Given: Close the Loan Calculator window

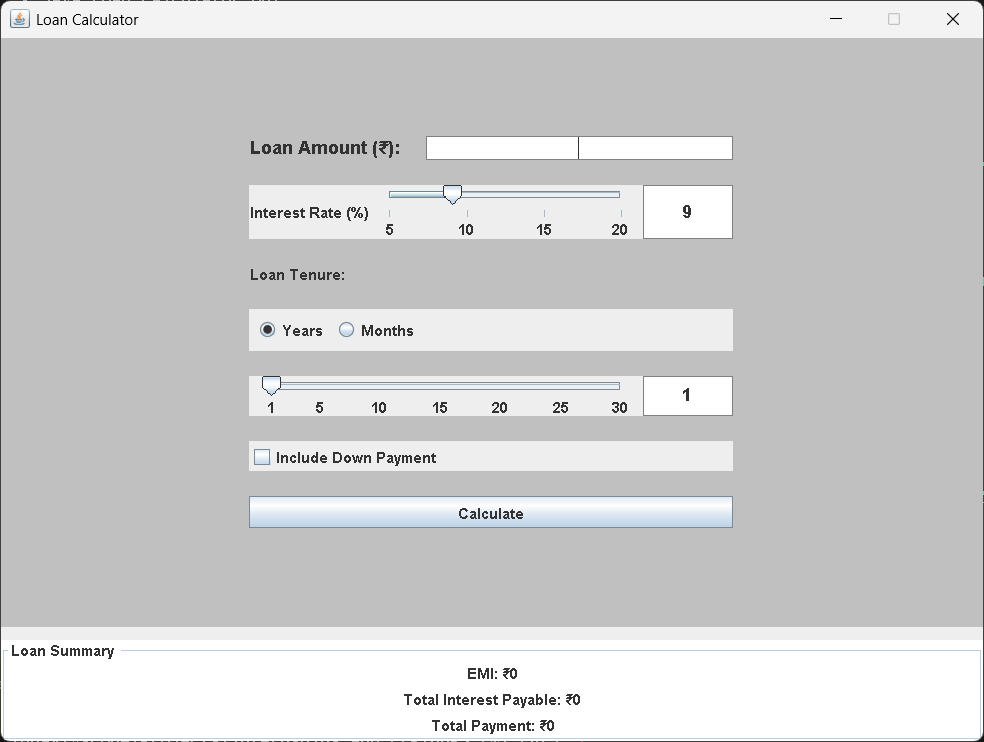Looking at the screenshot, I should (953, 19).
